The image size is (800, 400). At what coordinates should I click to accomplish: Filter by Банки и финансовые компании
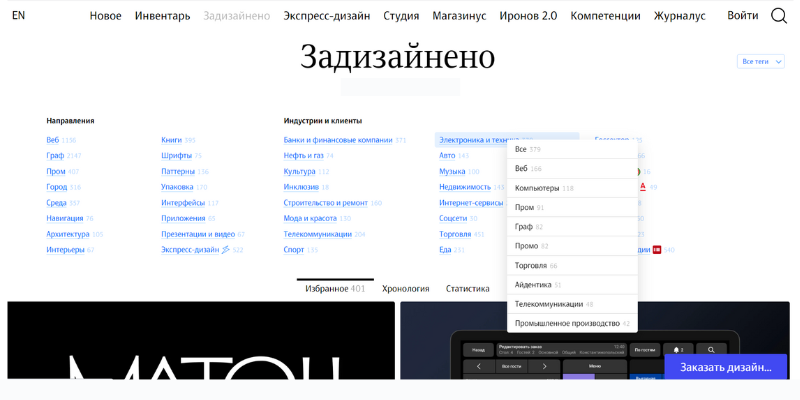337,140
